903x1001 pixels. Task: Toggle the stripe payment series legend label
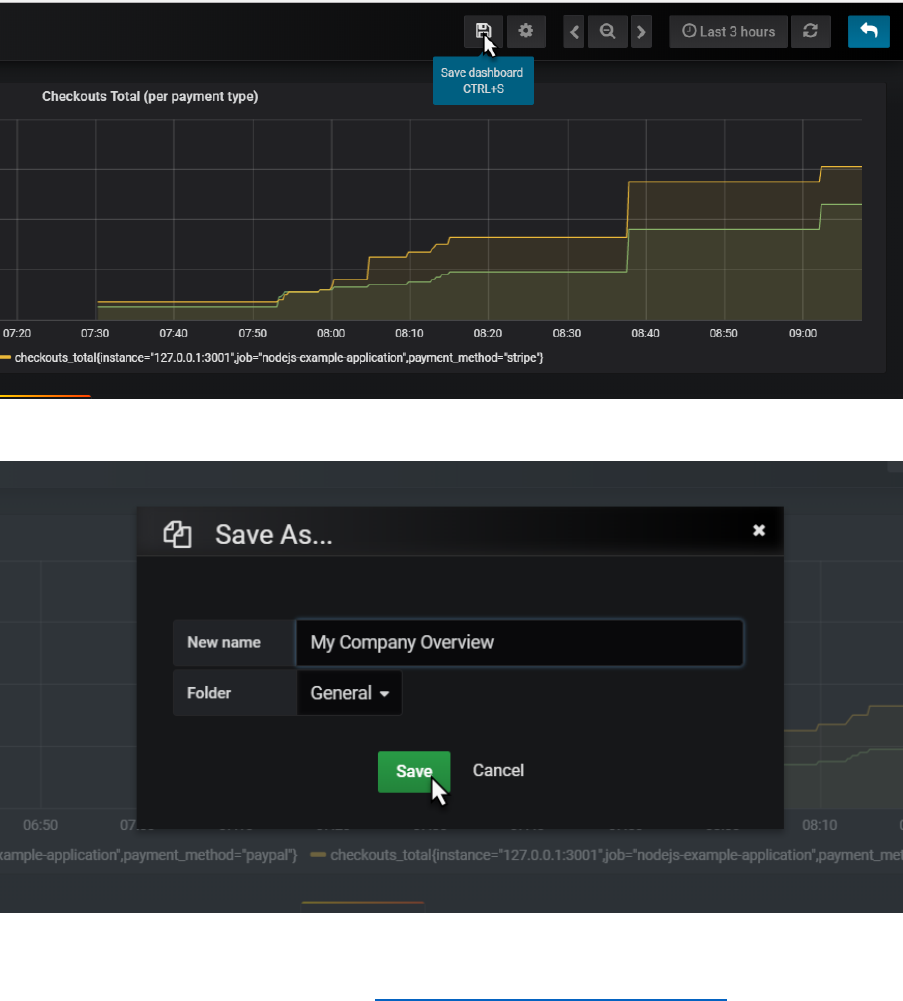click(x=279, y=357)
